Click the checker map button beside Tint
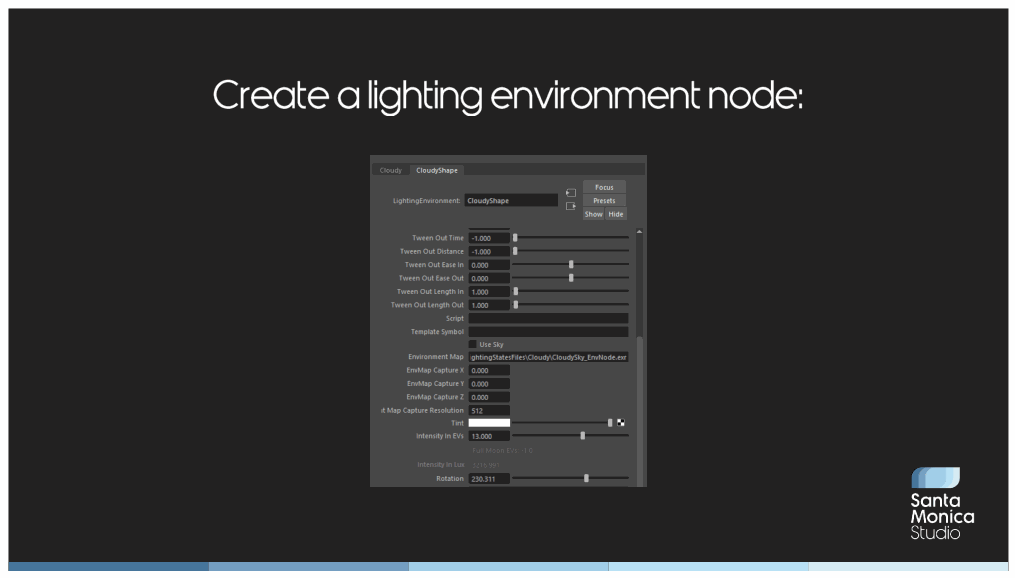 click(x=621, y=423)
